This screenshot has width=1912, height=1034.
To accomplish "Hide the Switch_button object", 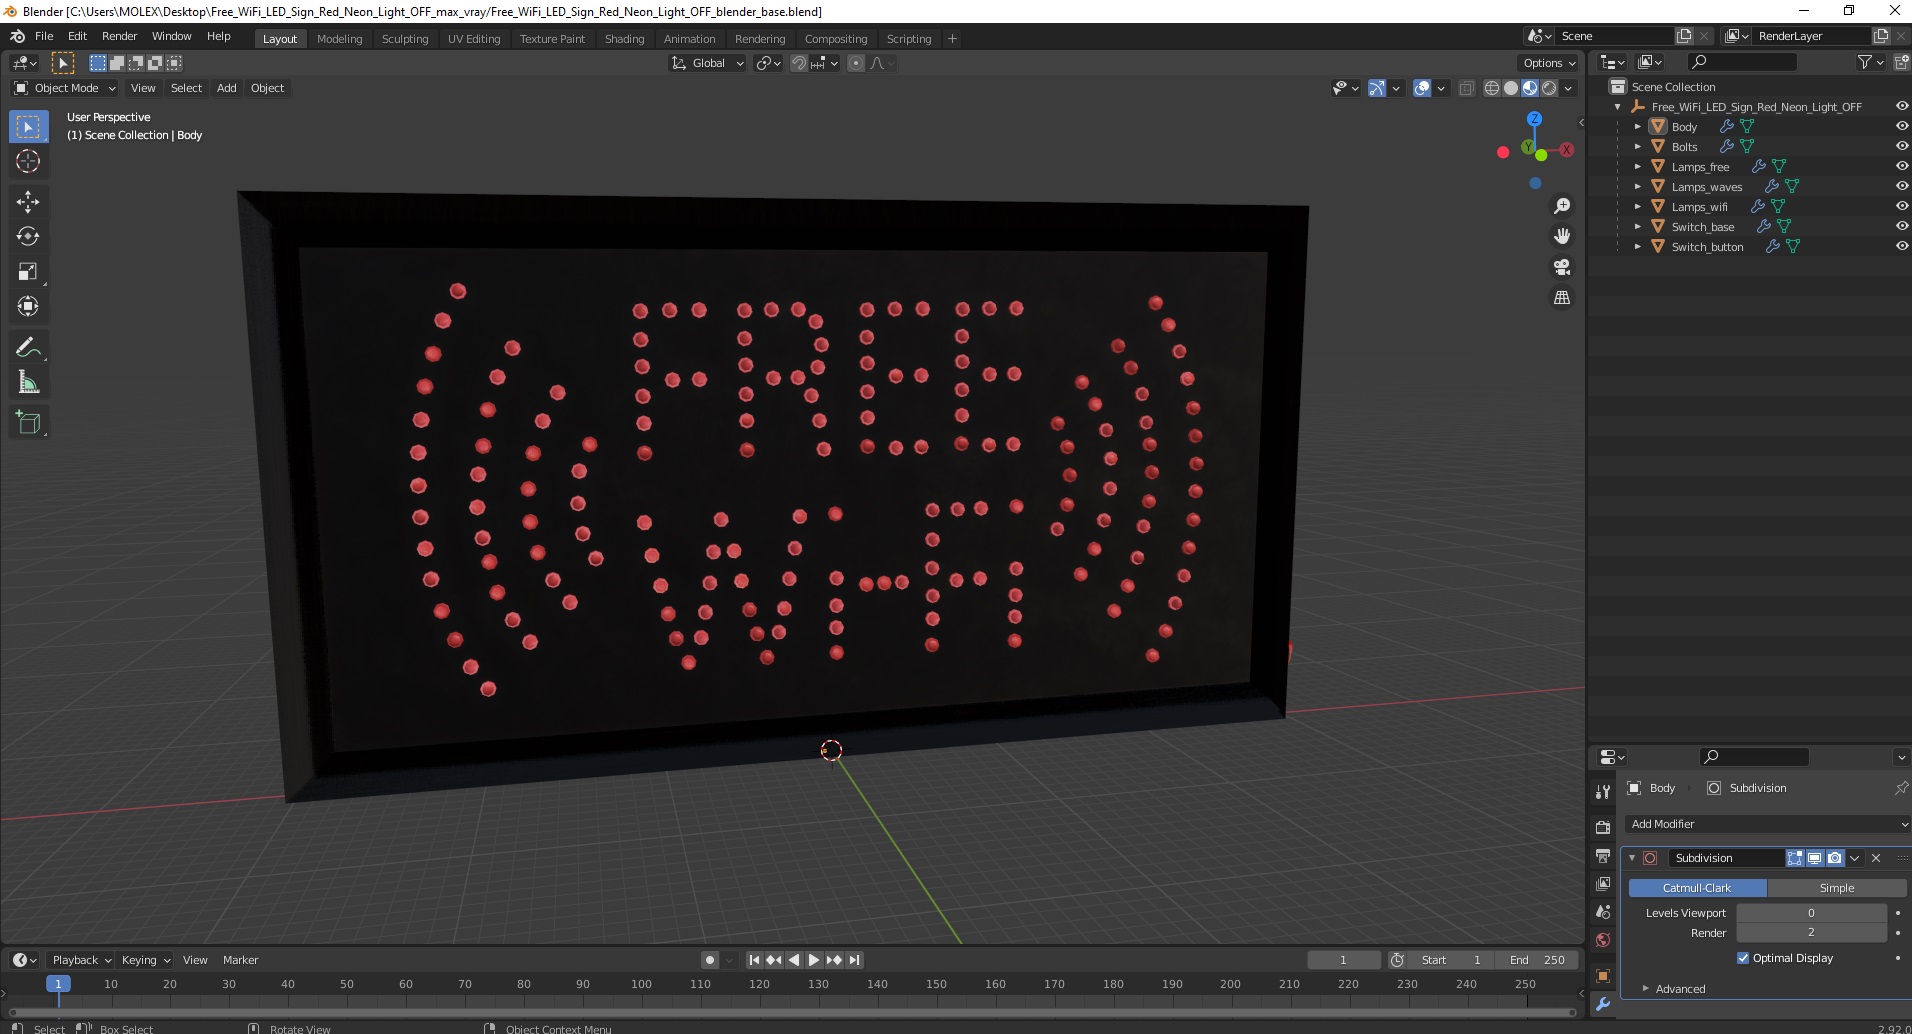I will 1901,247.
